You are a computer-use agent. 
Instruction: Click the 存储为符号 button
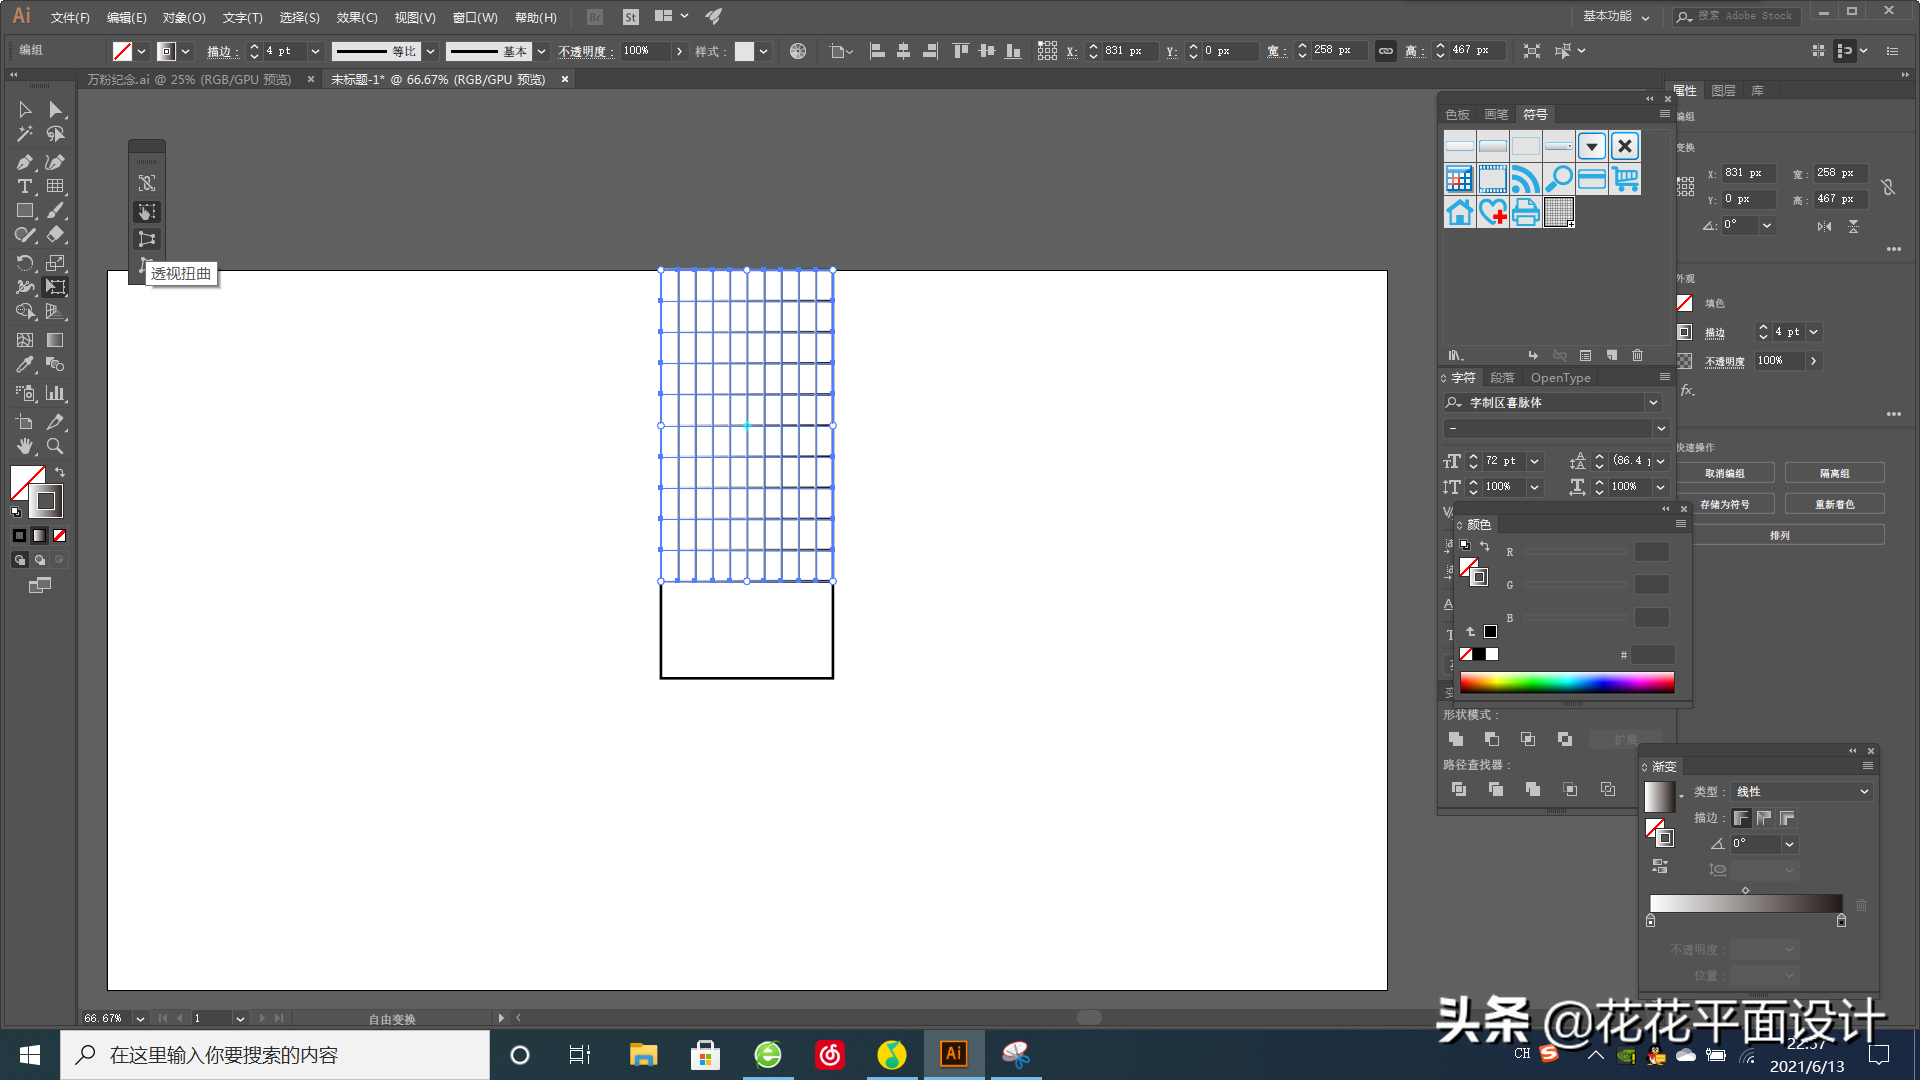point(1725,504)
